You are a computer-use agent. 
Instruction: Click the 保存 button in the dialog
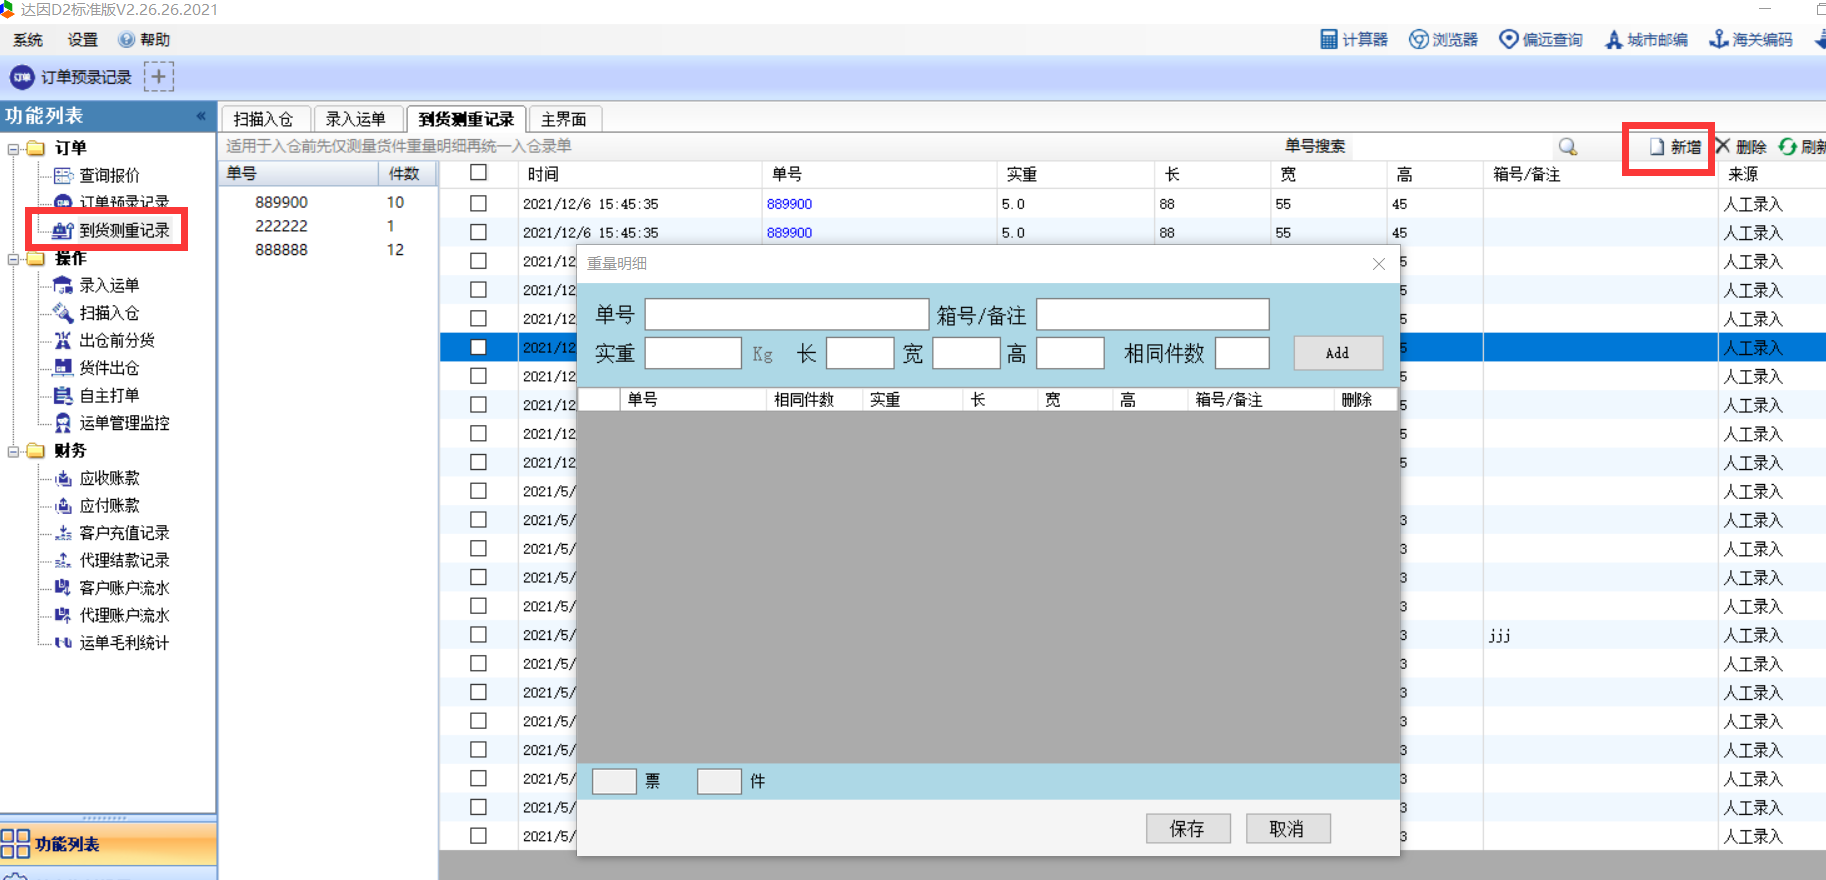pyautogui.click(x=1187, y=829)
